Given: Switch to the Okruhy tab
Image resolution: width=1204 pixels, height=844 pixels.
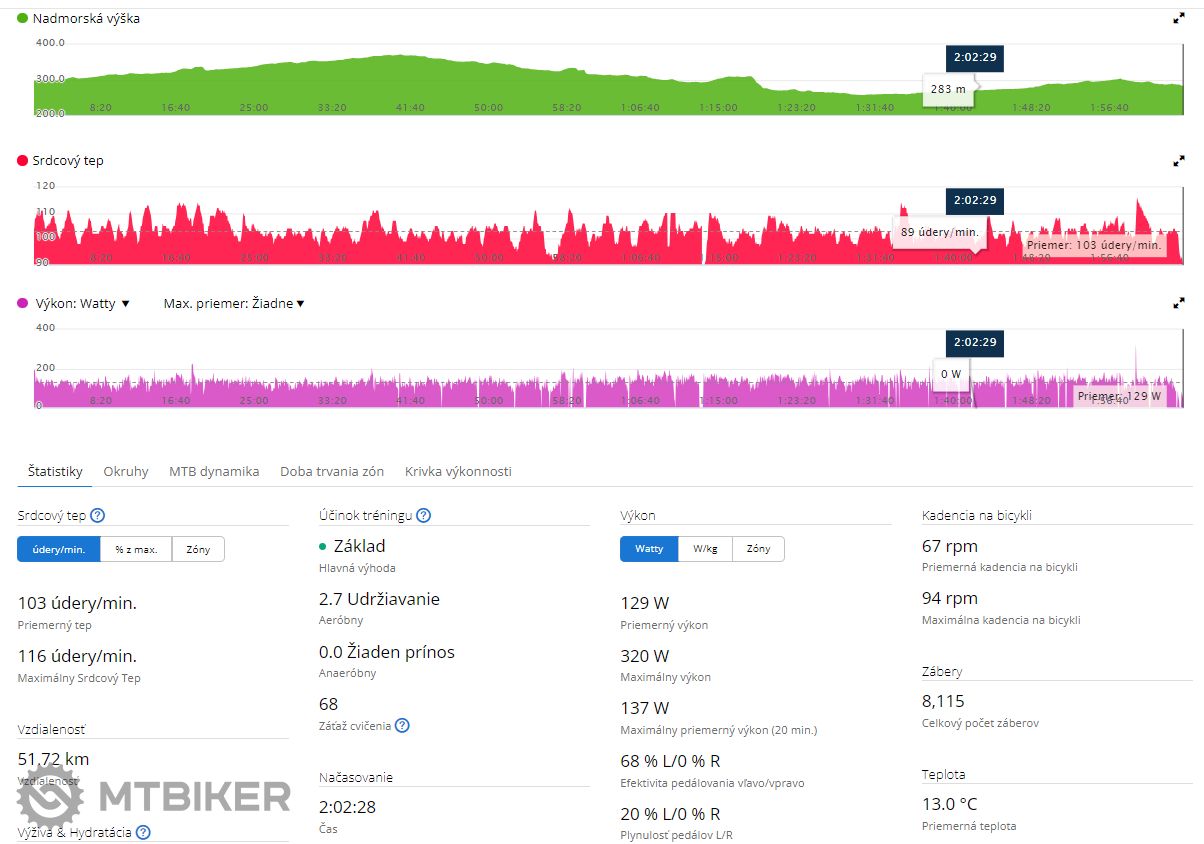Looking at the screenshot, I should [126, 471].
